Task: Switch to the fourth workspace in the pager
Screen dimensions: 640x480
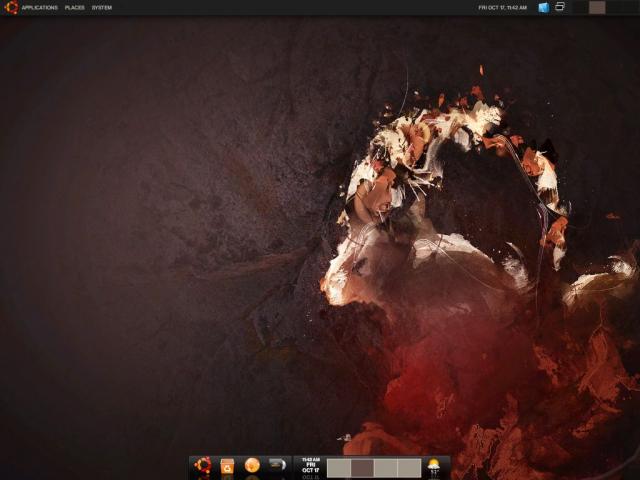Action: click(409, 468)
